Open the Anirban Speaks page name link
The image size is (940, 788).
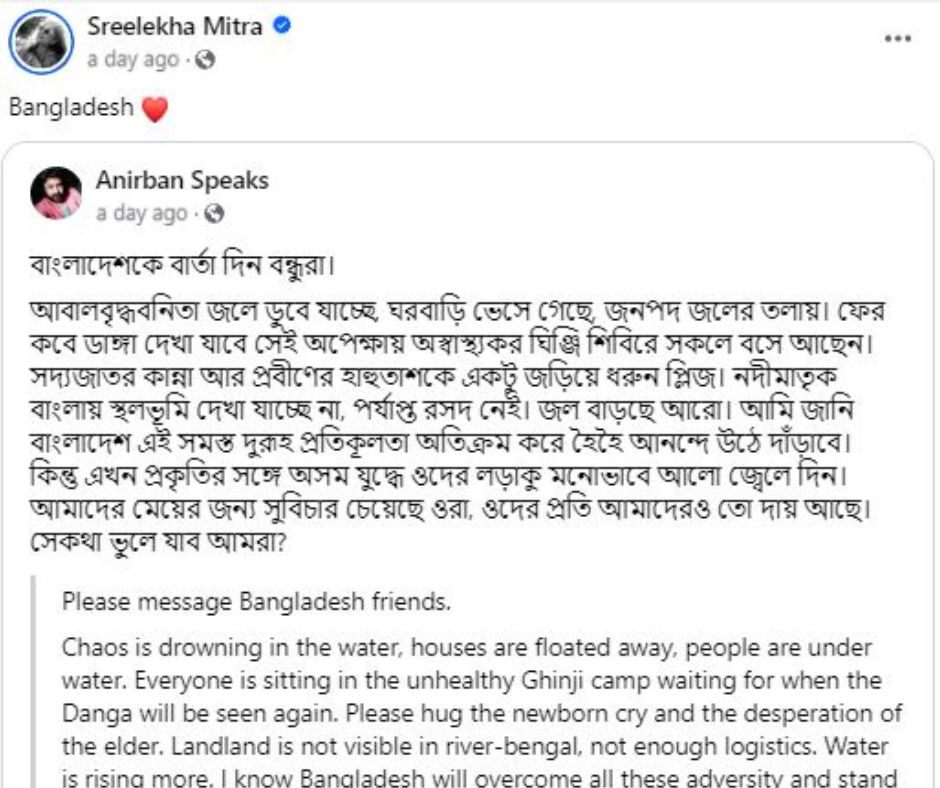click(x=182, y=181)
